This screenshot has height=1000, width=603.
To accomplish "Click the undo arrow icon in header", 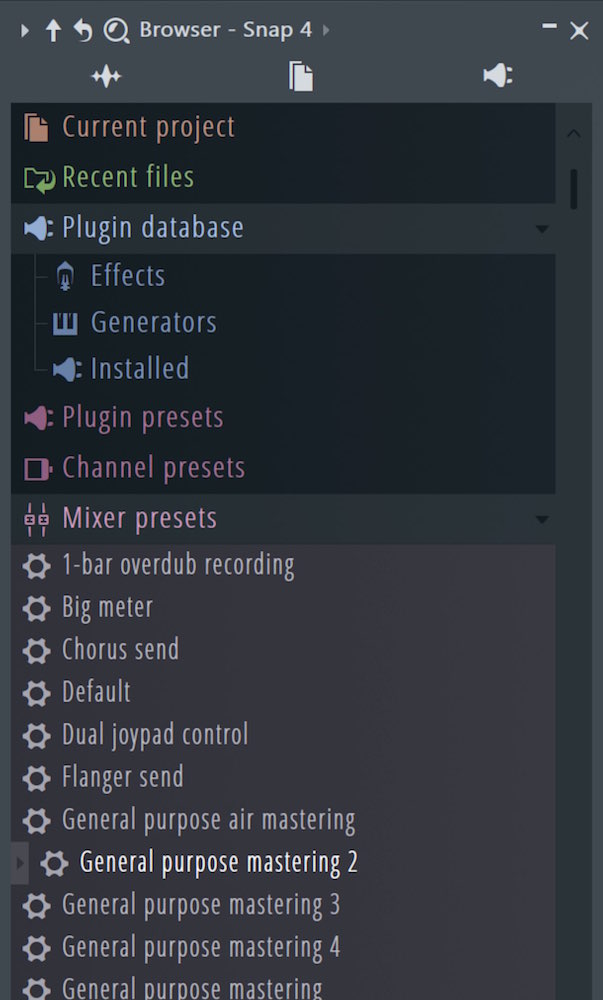I will point(83,30).
